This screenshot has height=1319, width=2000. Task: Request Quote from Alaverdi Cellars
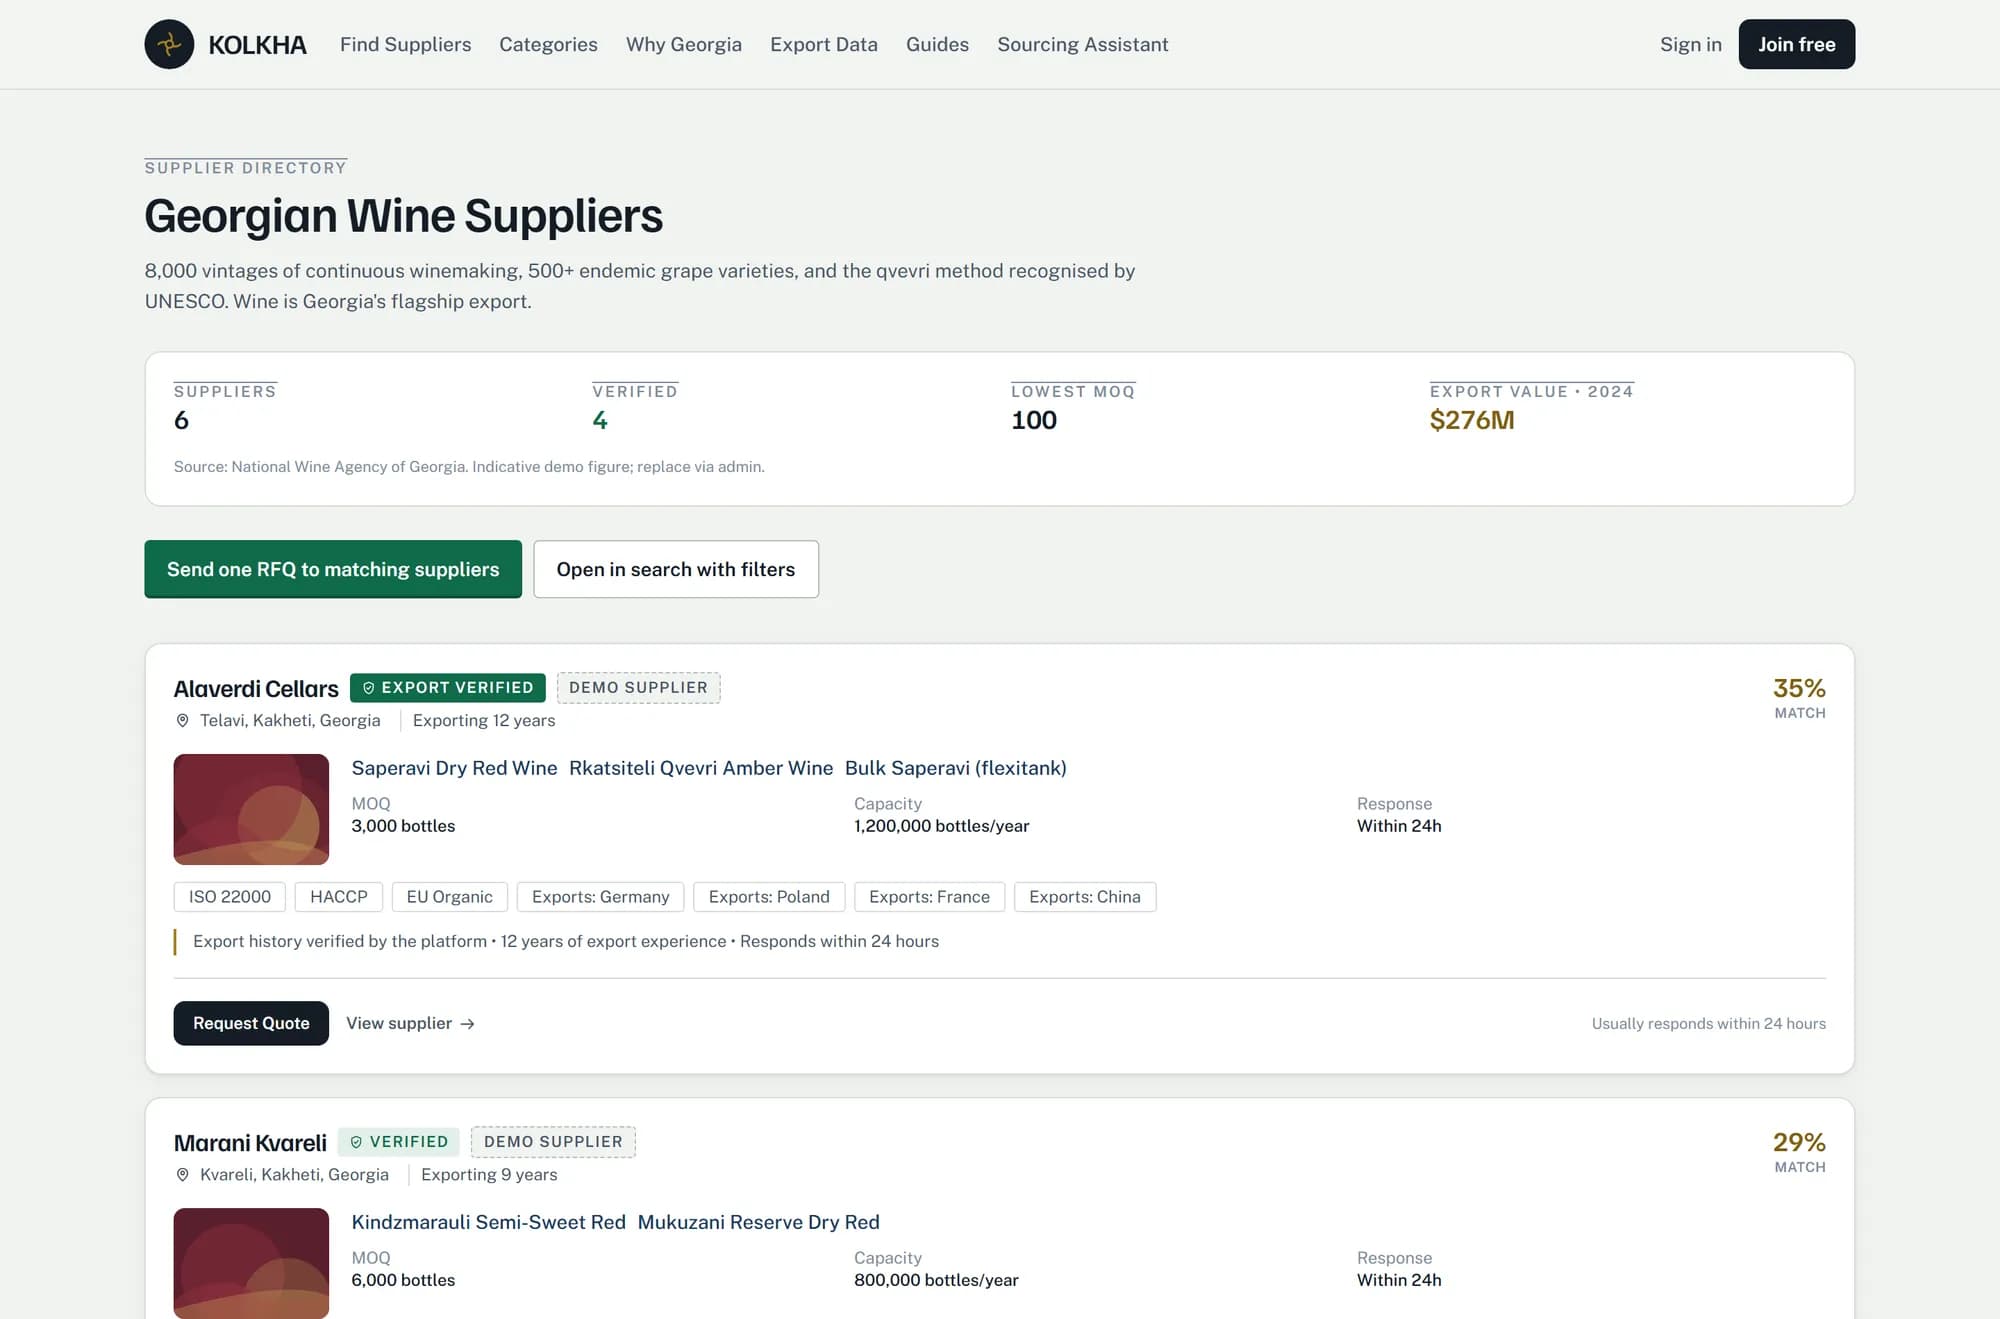pyautogui.click(x=251, y=1023)
